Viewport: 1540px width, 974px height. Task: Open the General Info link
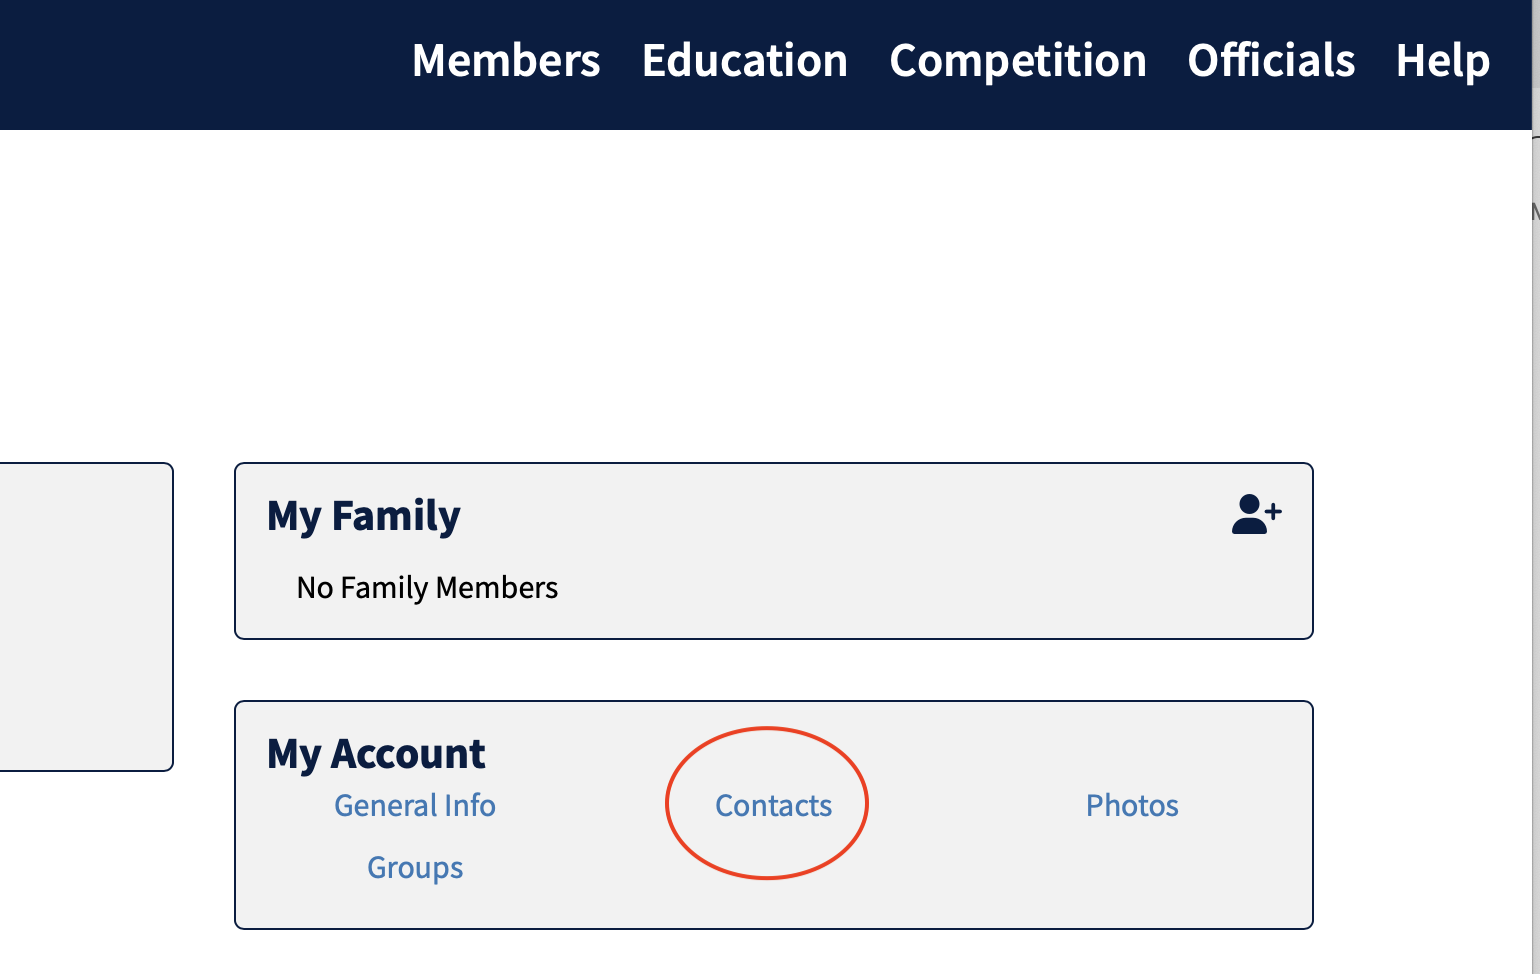(414, 805)
